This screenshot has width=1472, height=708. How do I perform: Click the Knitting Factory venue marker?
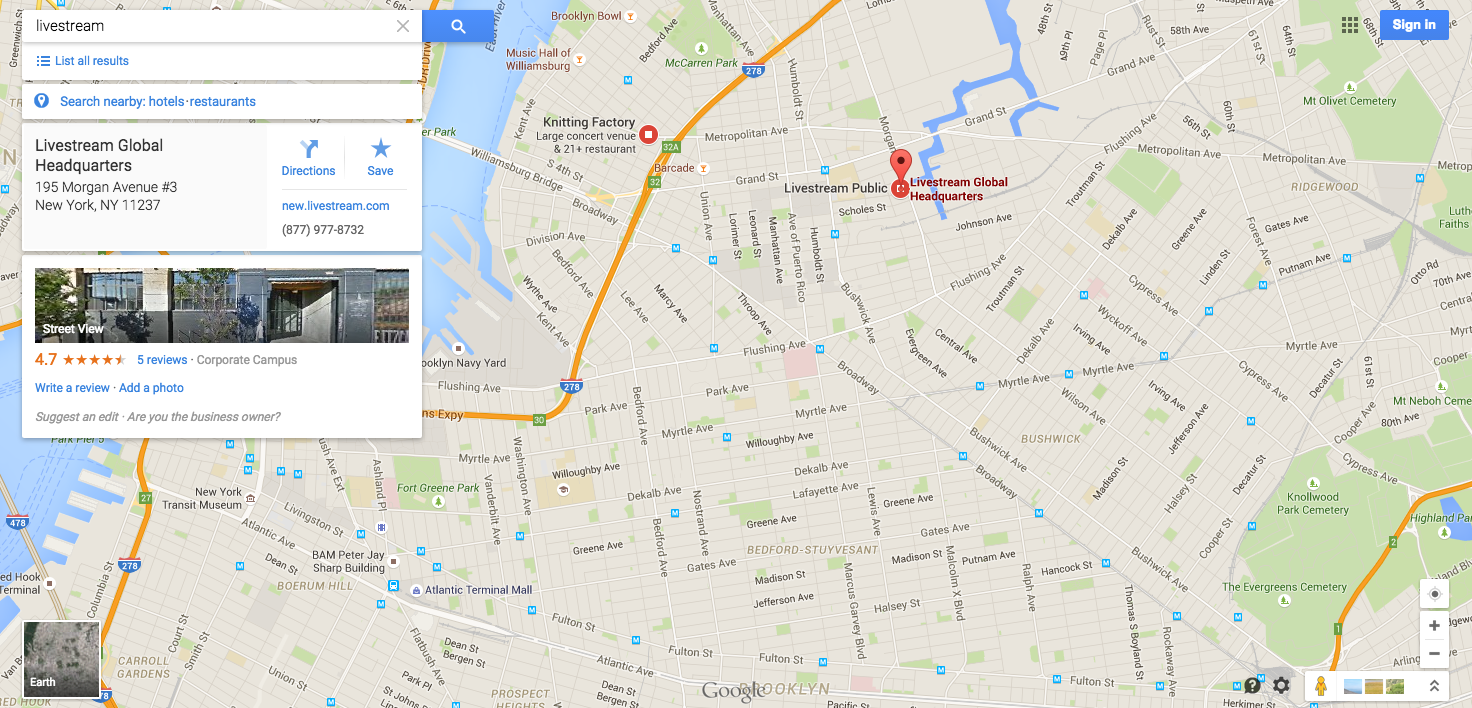648,134
